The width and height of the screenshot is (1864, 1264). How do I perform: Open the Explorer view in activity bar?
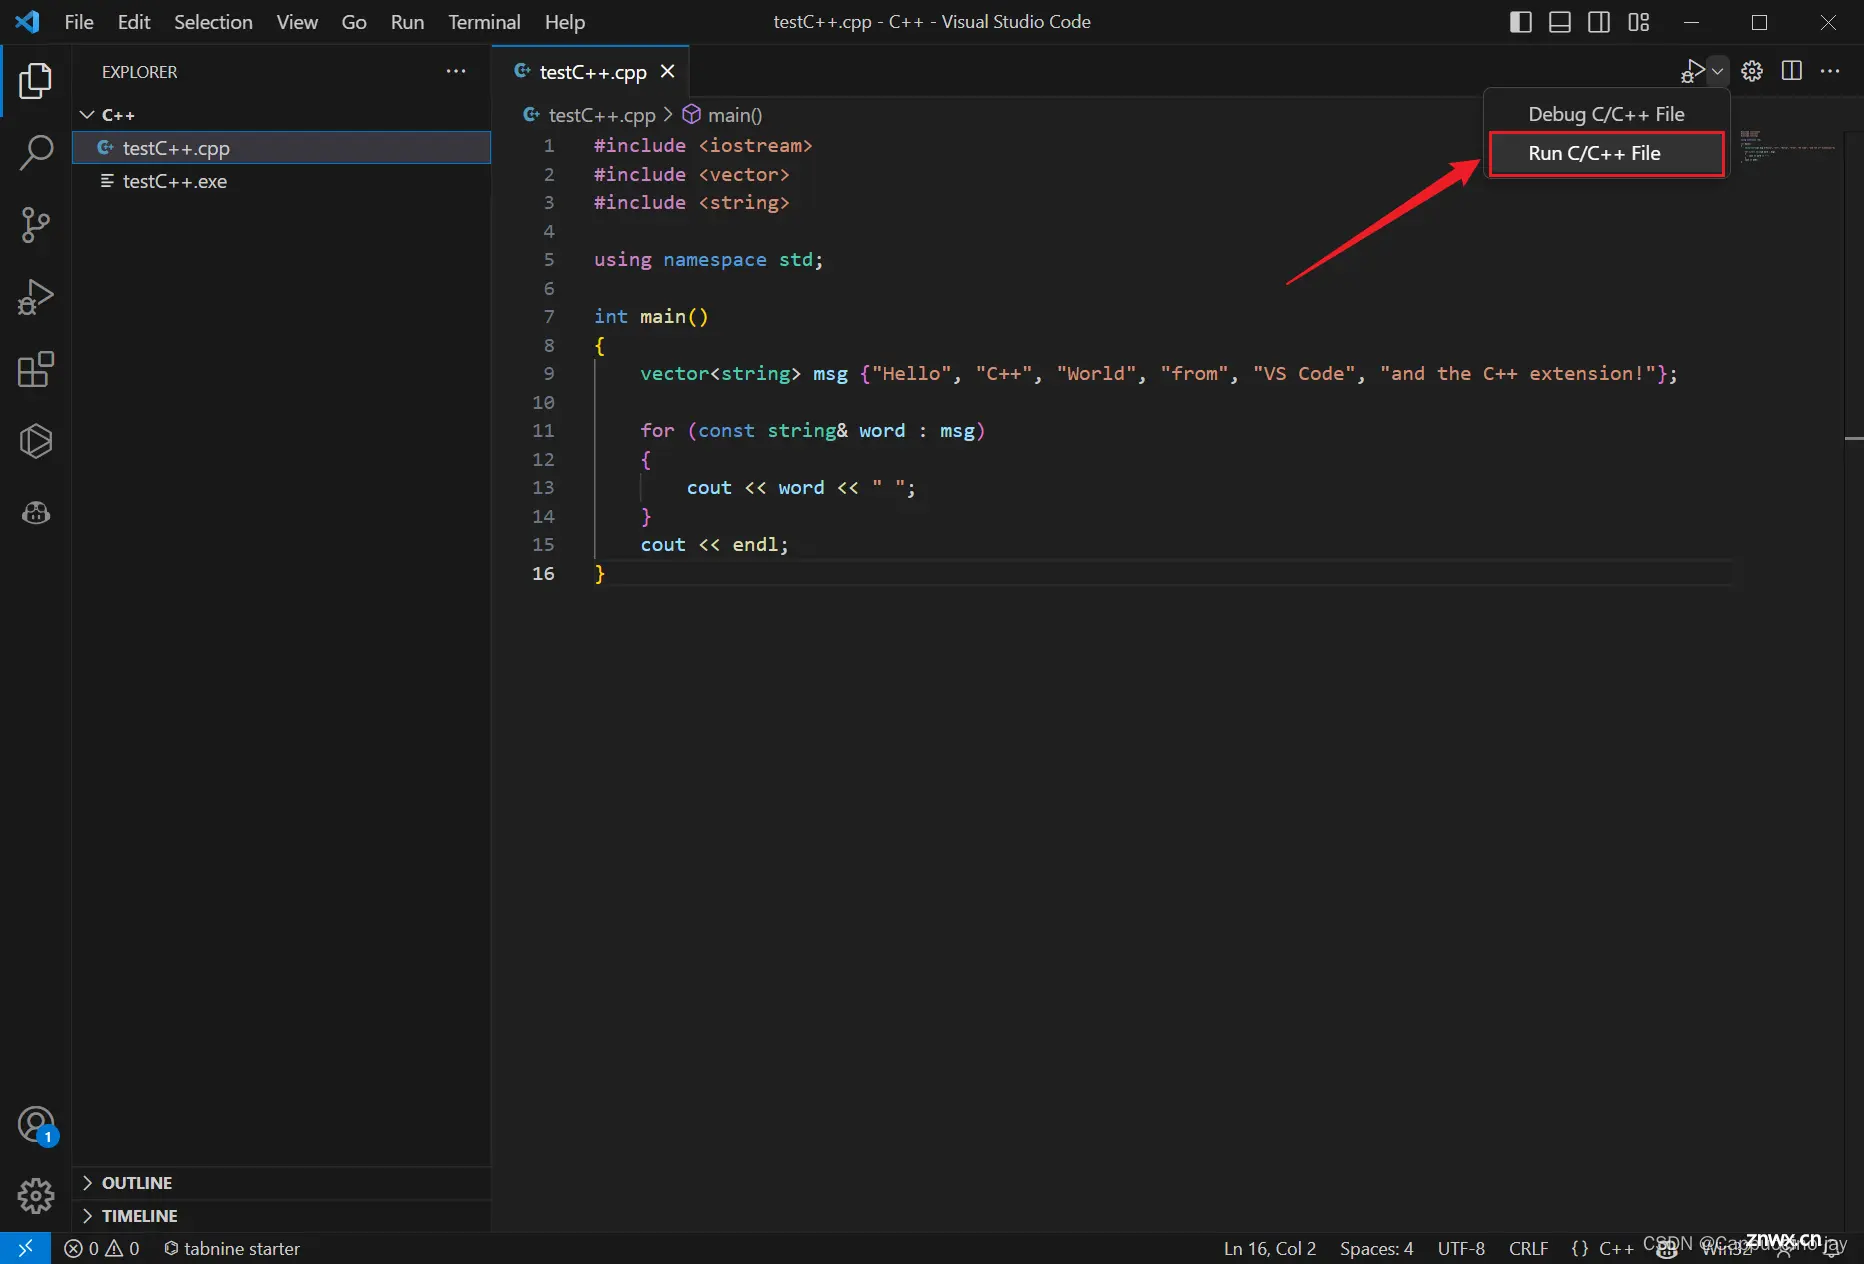click(x=36, y=81)
